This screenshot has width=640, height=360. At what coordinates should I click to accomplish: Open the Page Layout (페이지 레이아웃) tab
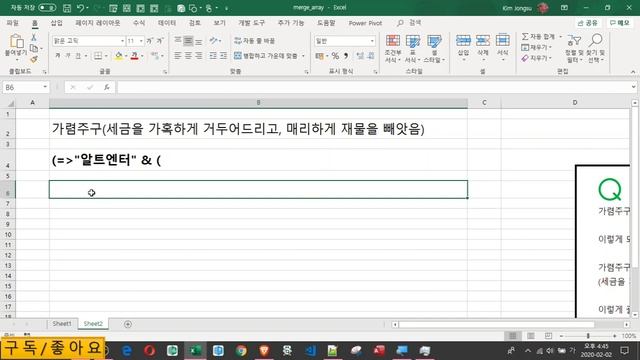98,23
